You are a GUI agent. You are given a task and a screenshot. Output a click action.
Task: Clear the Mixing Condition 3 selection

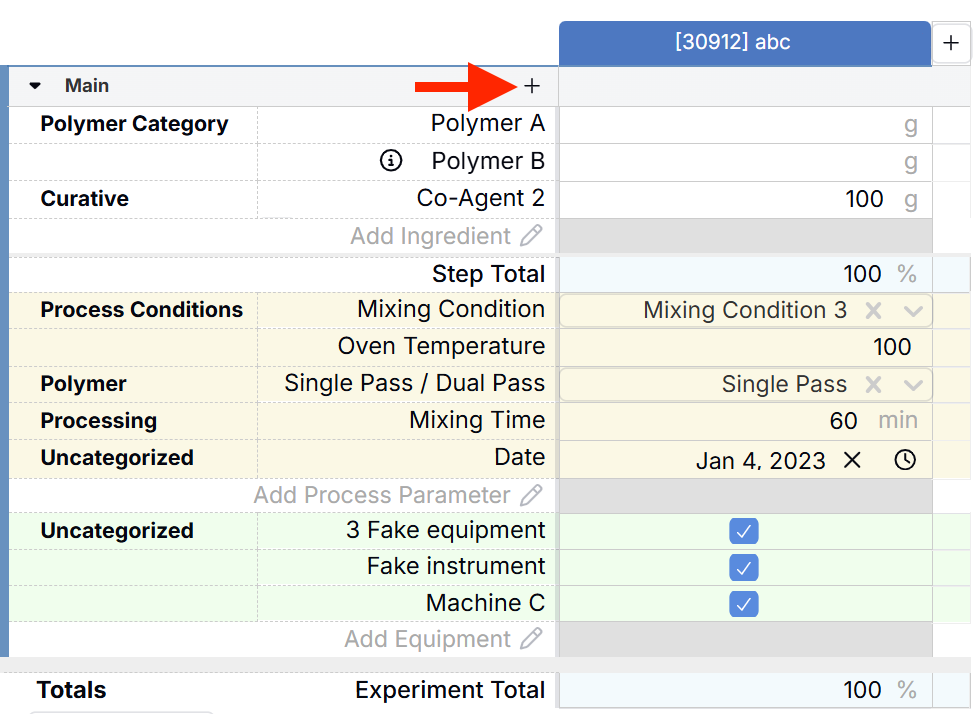pos(874,310)
